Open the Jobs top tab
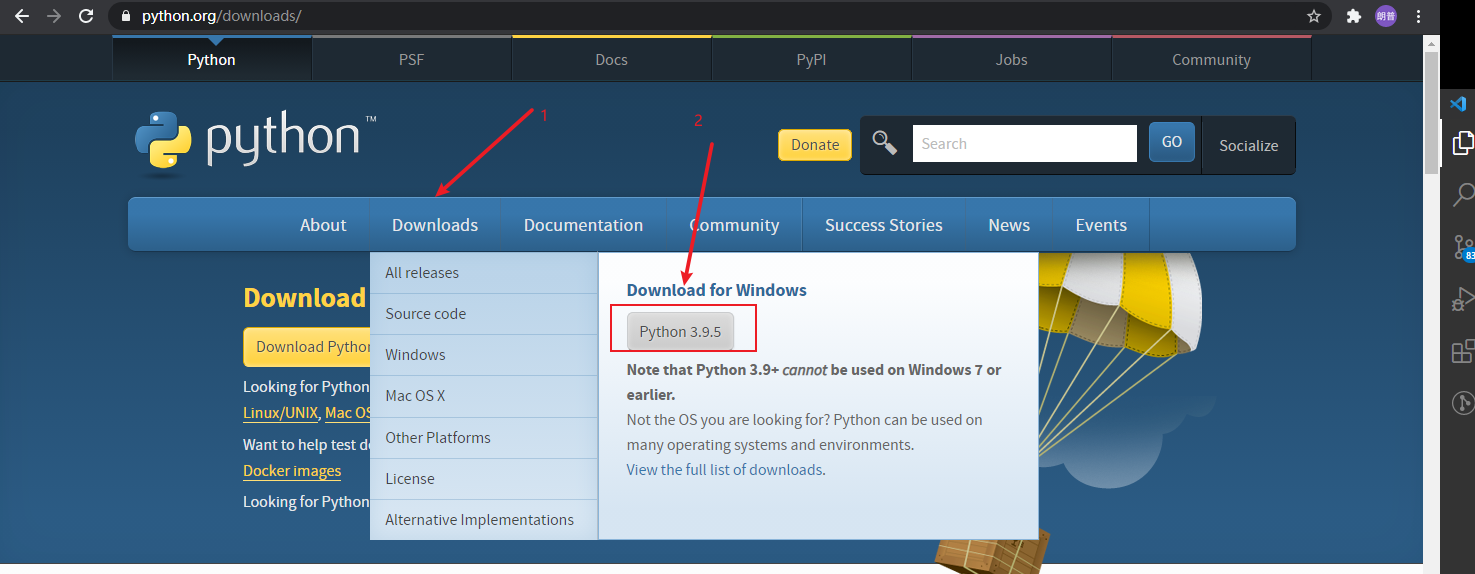This screenshot has height=574, width=1475. [1012, 59]
